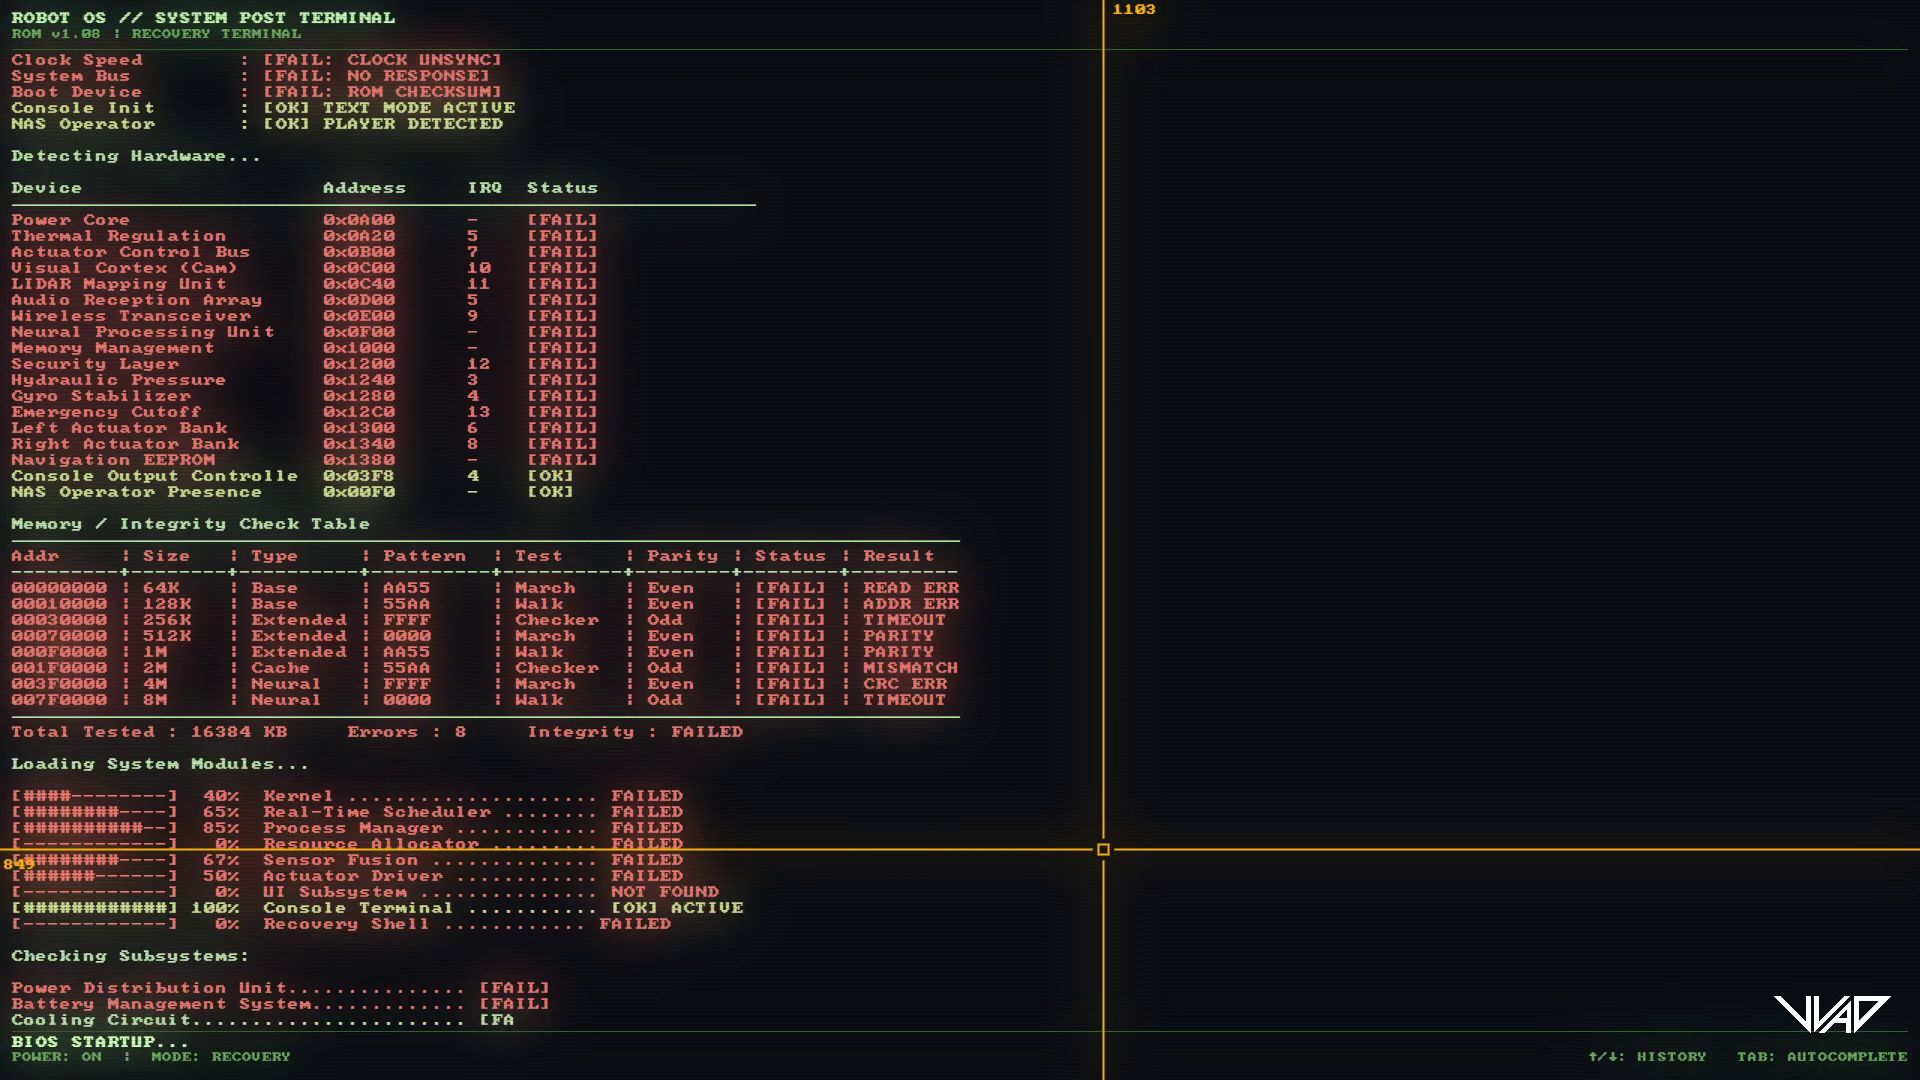The width and height of the screenshot is (1920, 1080).
Task: Click the [OK] status of Console Output Controller
Action: tap(551, 476)
